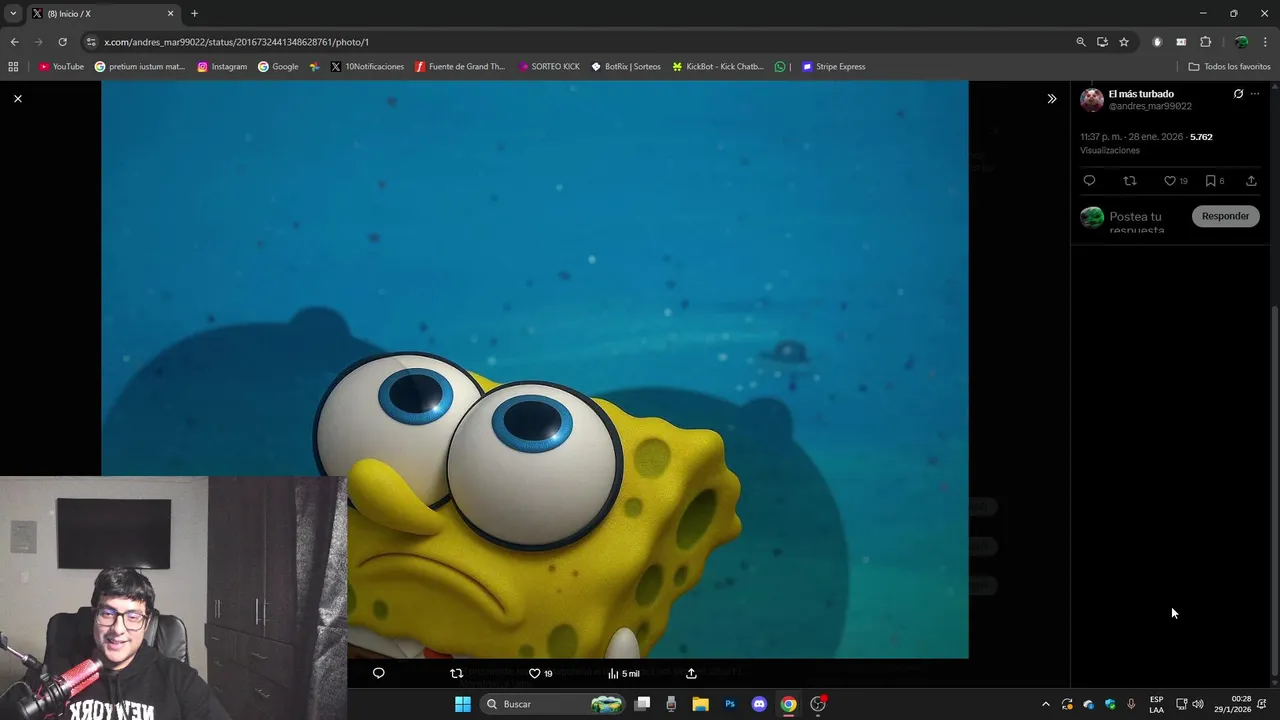This screenshot has height=720, width=1280.
Task: Open the SORTEO KICK bookmark
Action: pyautogui.click(x=549, y=67)
